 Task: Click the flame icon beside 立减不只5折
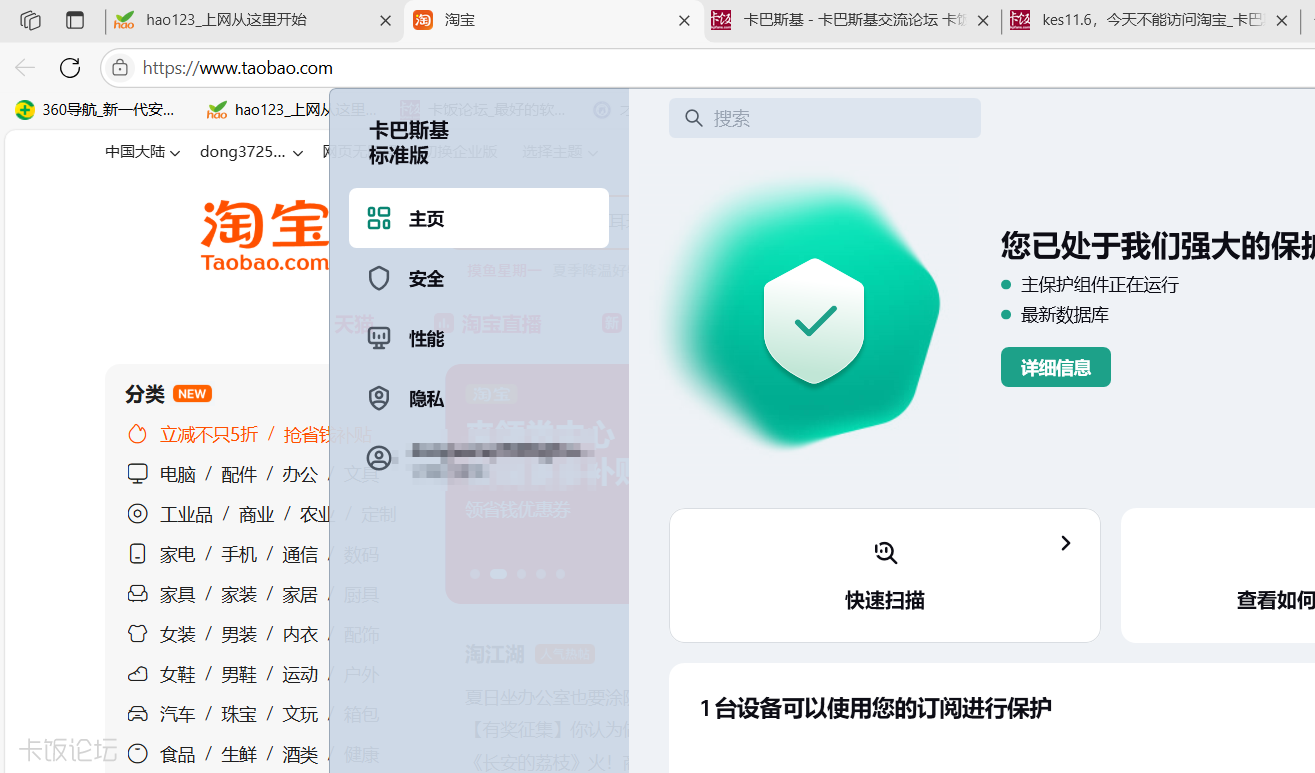137,434
